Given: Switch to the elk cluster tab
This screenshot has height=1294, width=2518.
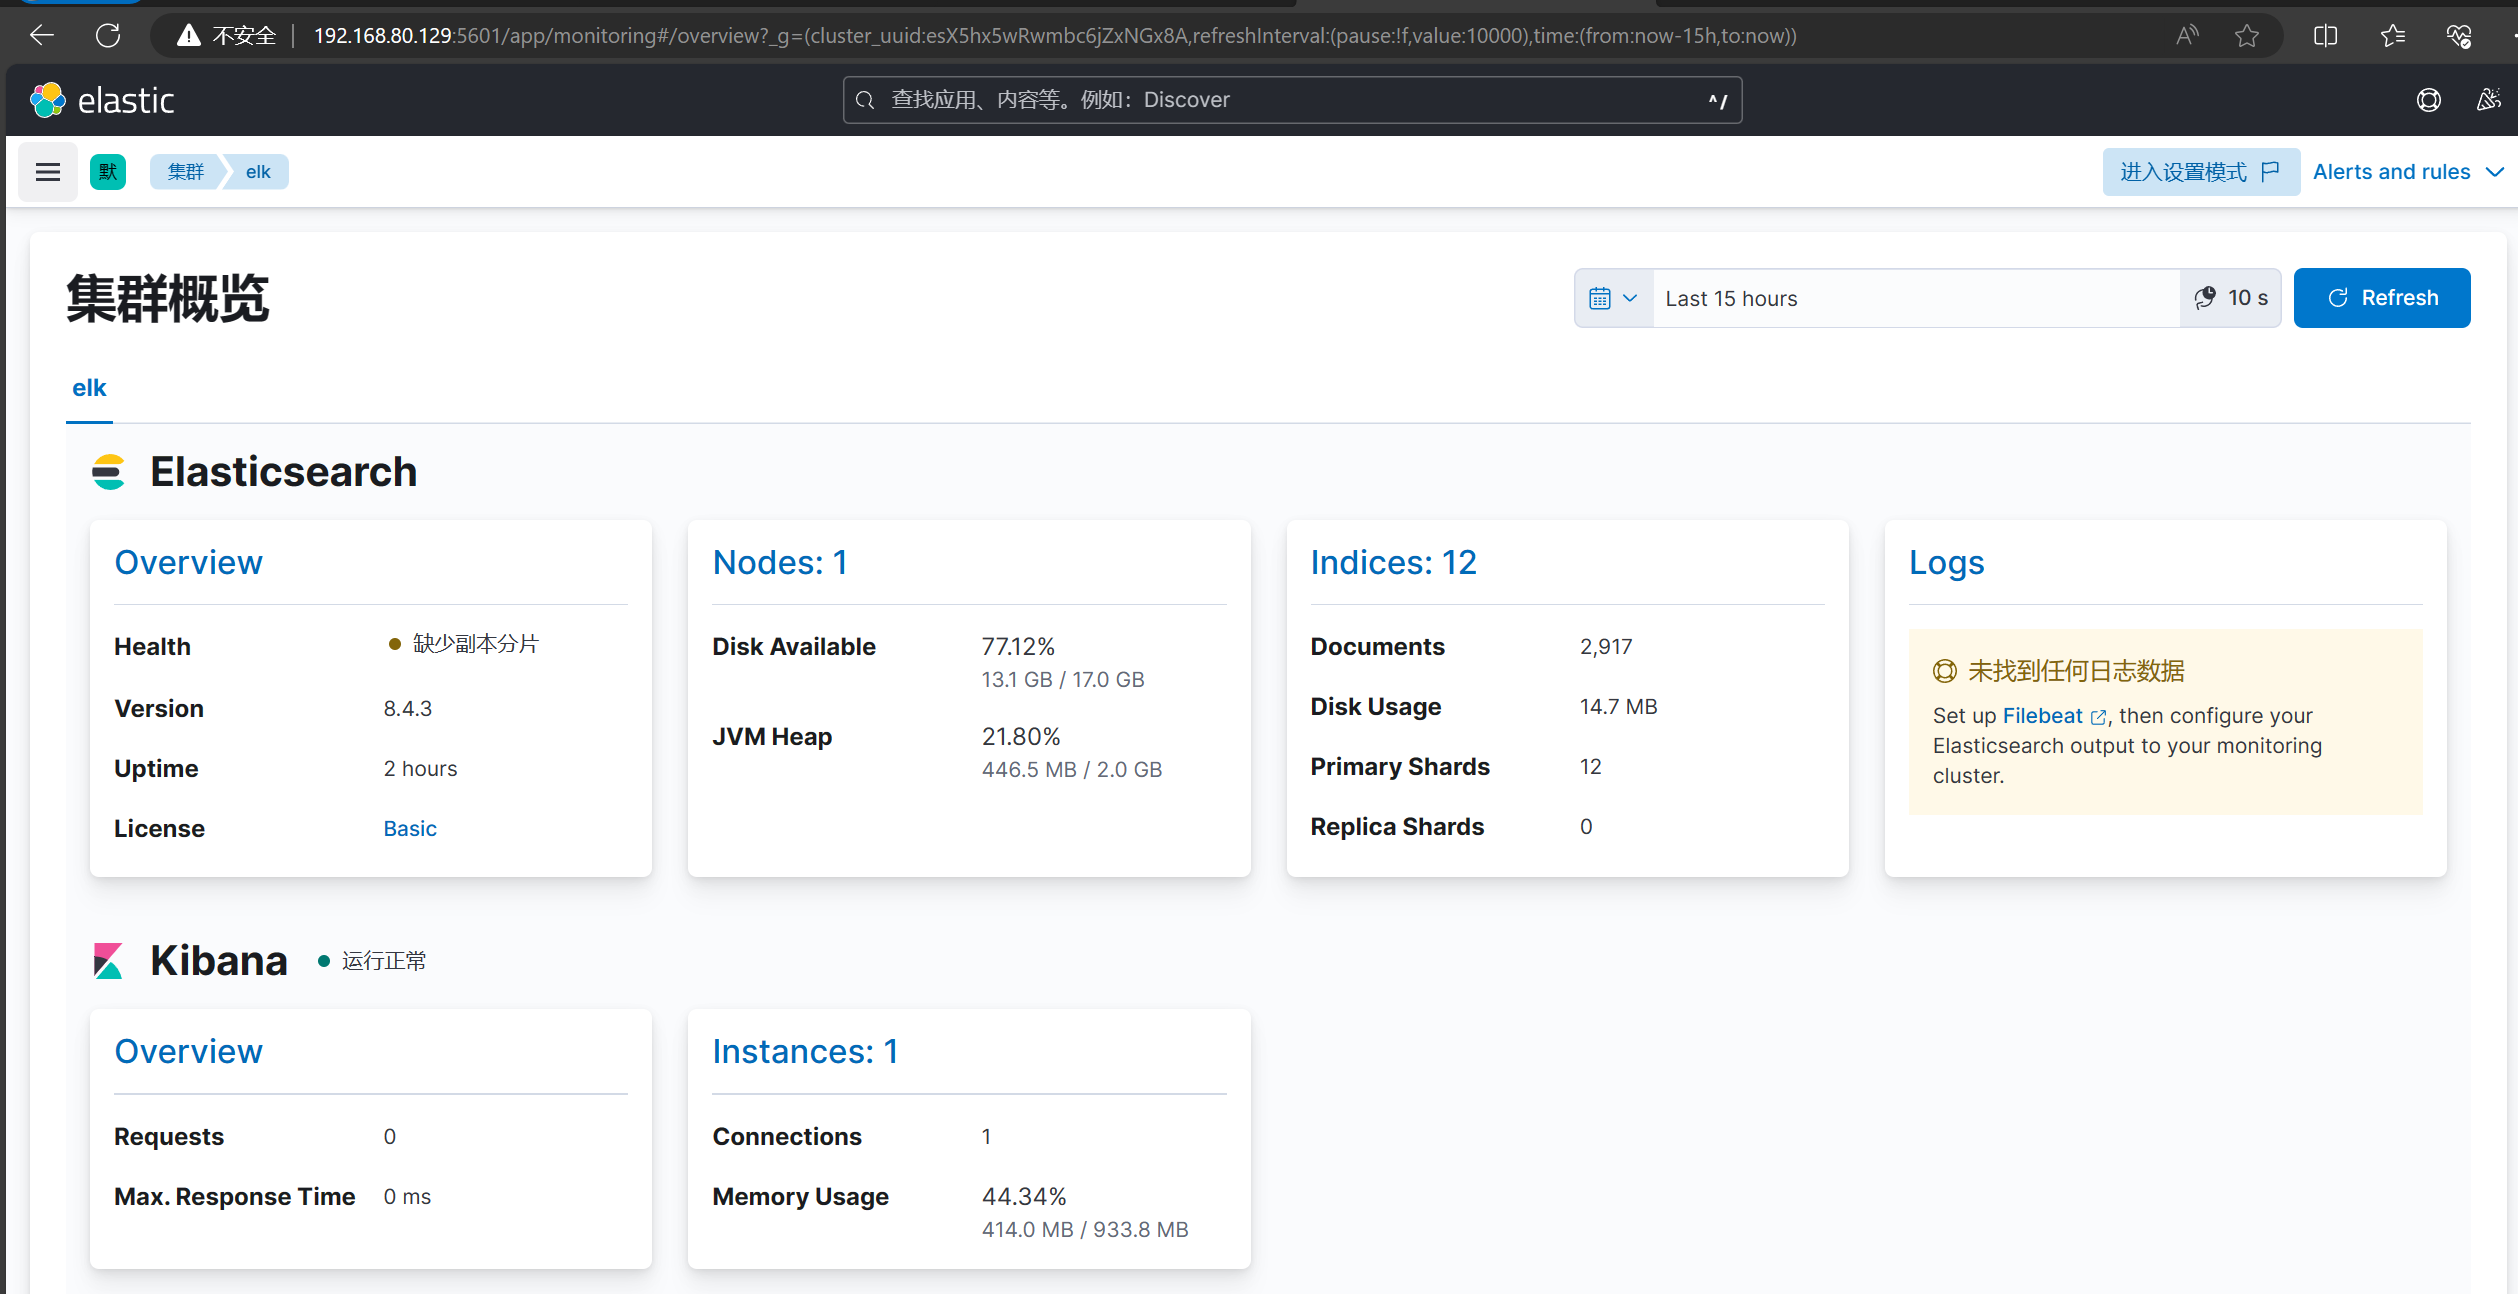Looking at the screenshot, I should click(89, 388).
